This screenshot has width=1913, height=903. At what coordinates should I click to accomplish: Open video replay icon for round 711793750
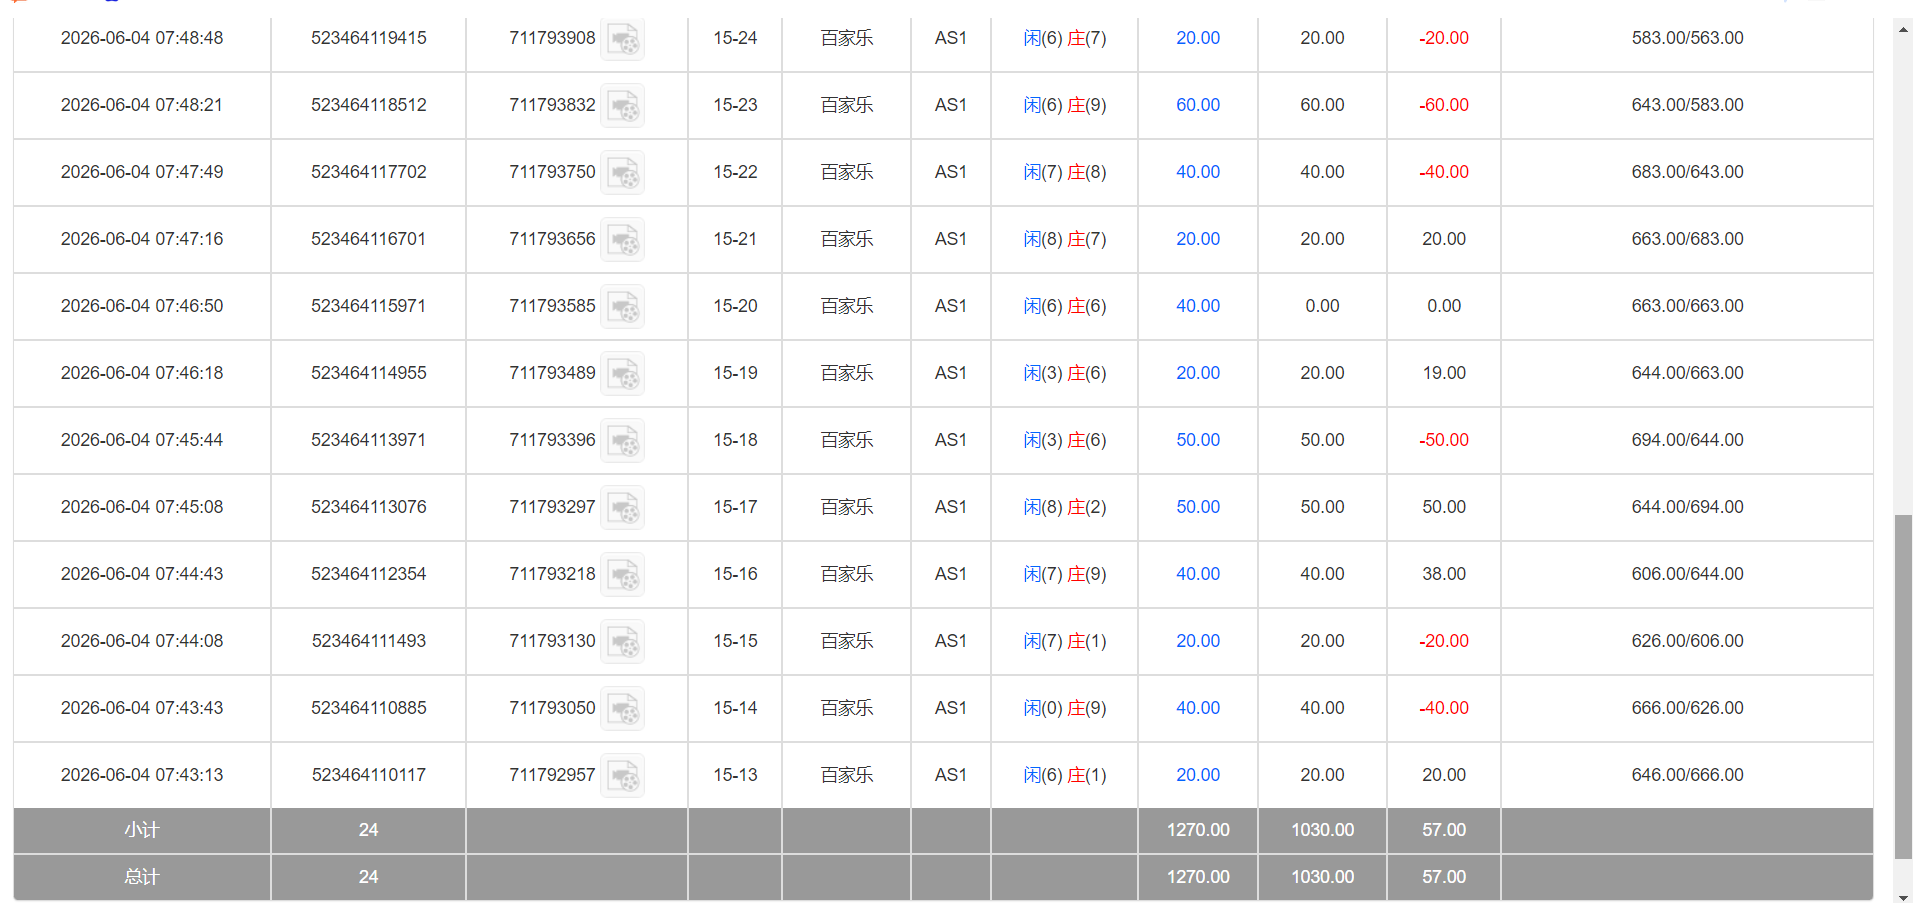(x=622, y=173)
